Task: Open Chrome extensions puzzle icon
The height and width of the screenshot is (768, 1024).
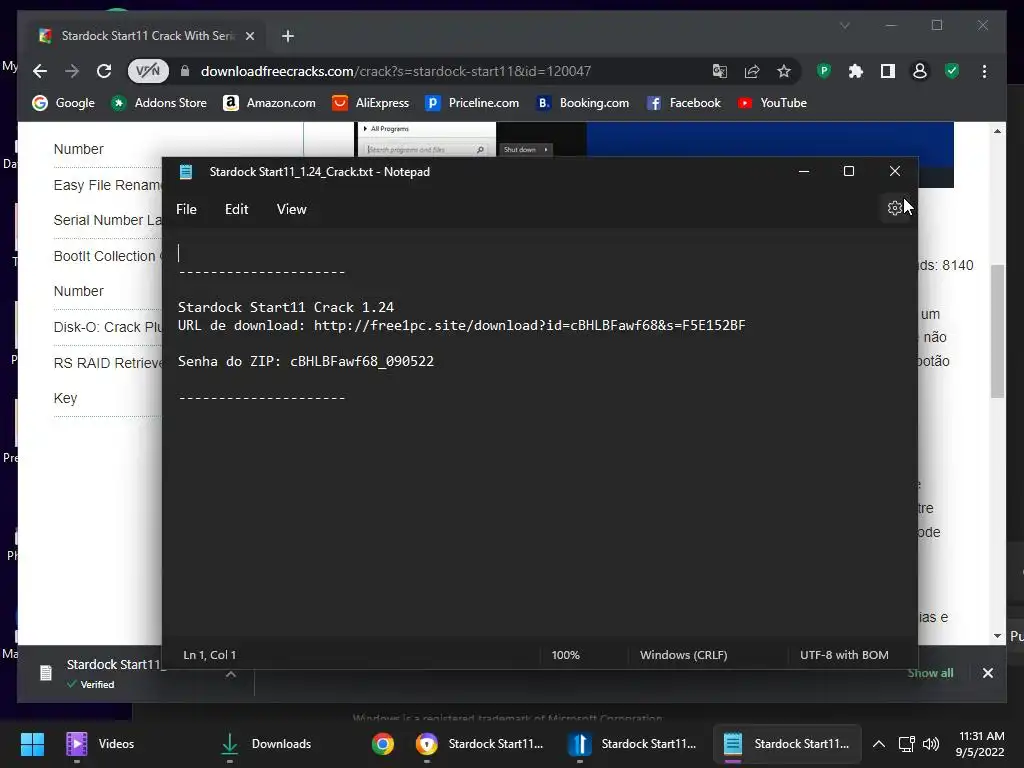Action: [x=856, y=71]
